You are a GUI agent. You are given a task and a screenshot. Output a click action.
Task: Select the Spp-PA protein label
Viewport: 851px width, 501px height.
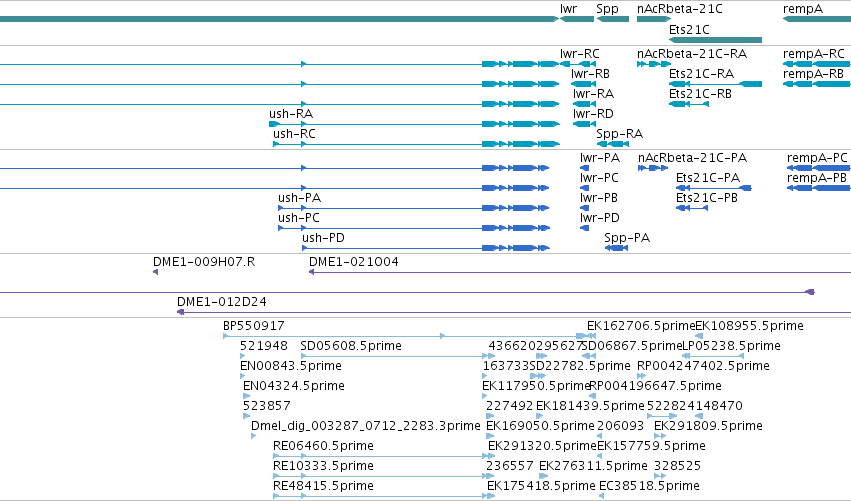click(x=627, y=238)
